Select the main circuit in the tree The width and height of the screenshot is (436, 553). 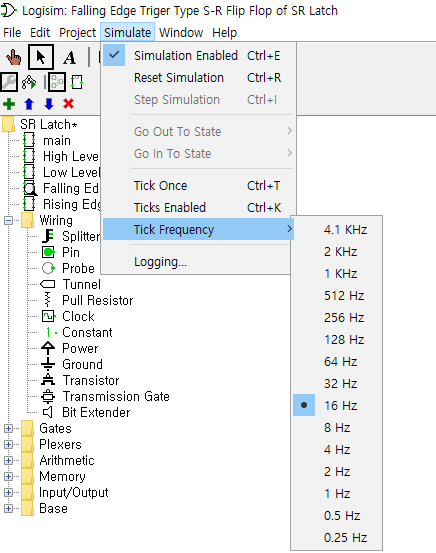point(56,141)
